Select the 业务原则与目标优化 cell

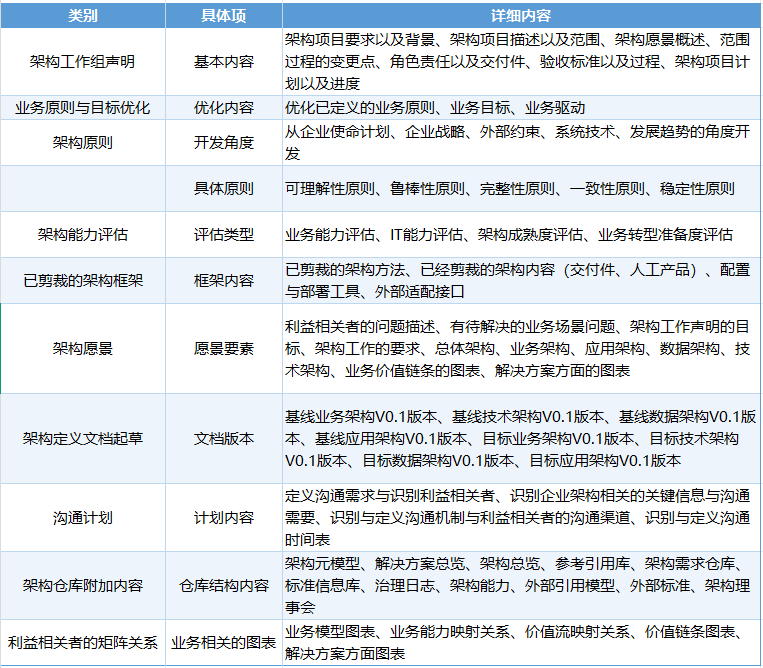pyautogui.click(x=83, y=108)
